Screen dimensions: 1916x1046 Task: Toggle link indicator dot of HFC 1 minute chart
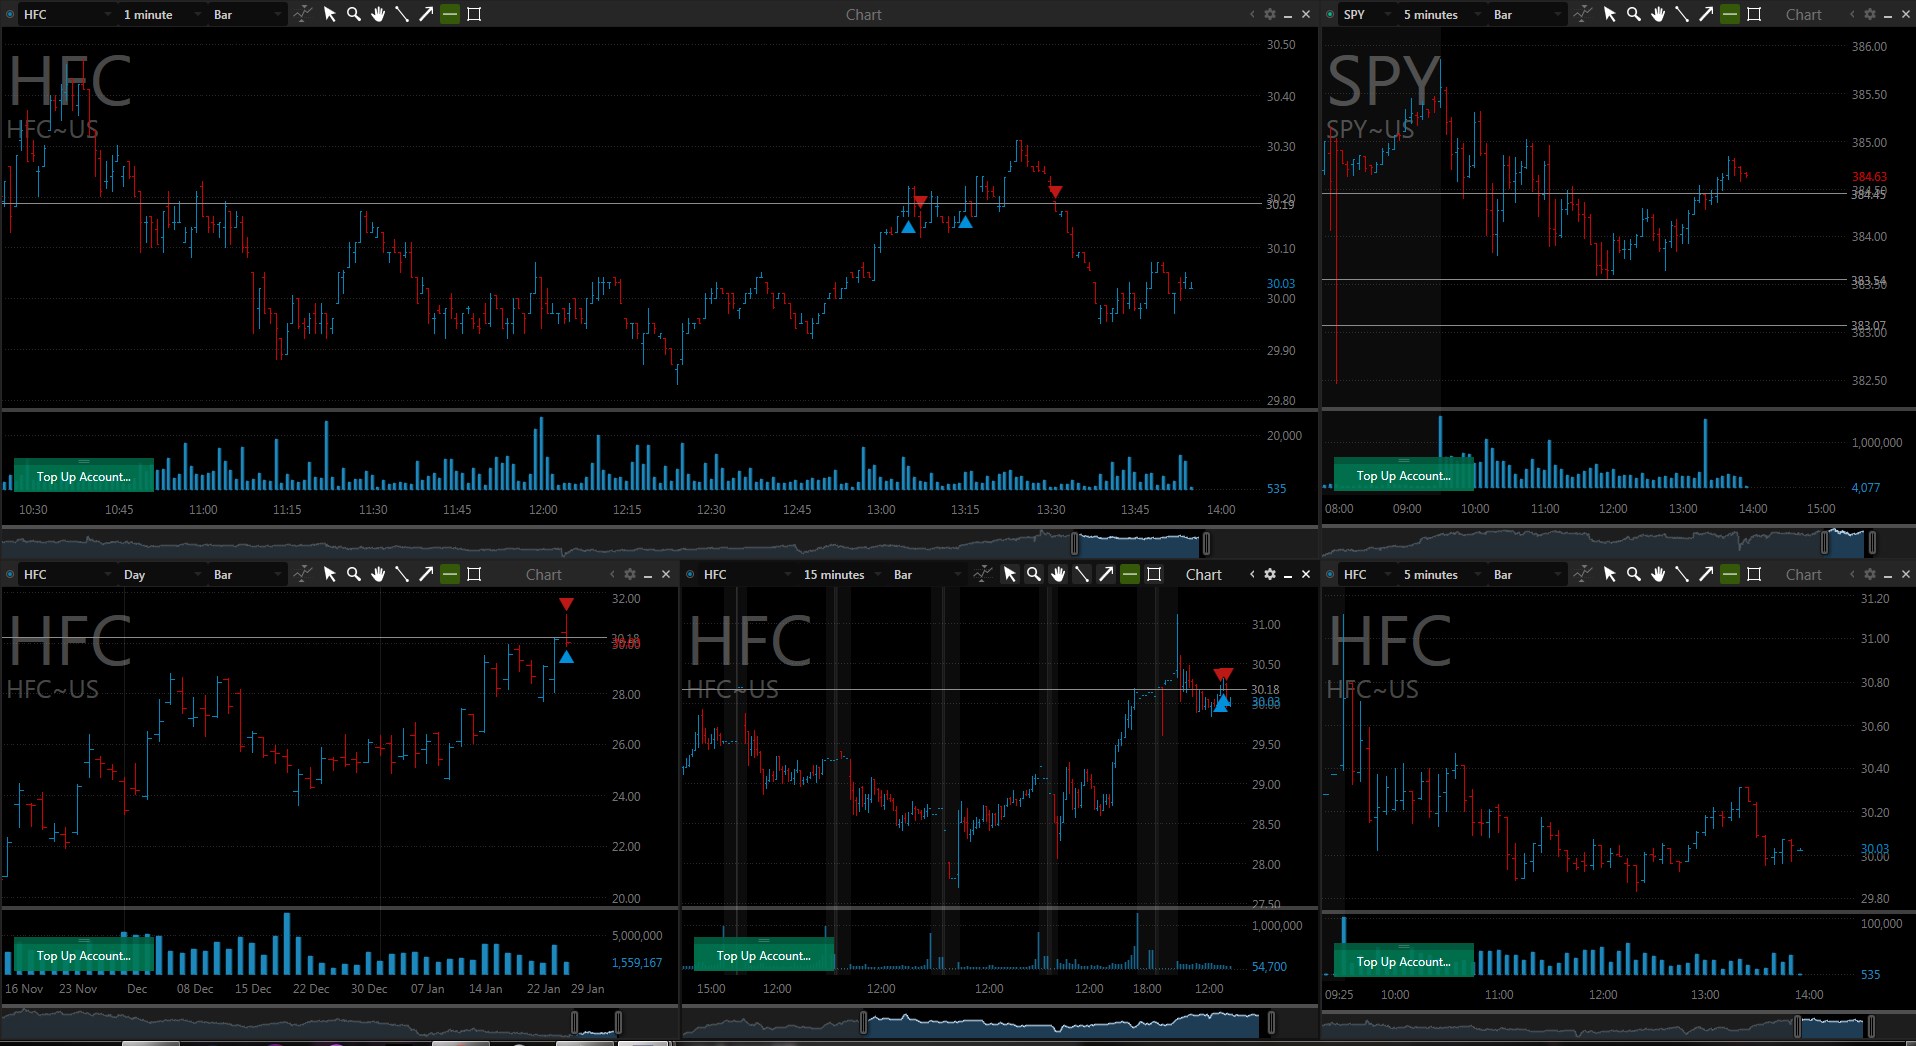tap(10, 14)
